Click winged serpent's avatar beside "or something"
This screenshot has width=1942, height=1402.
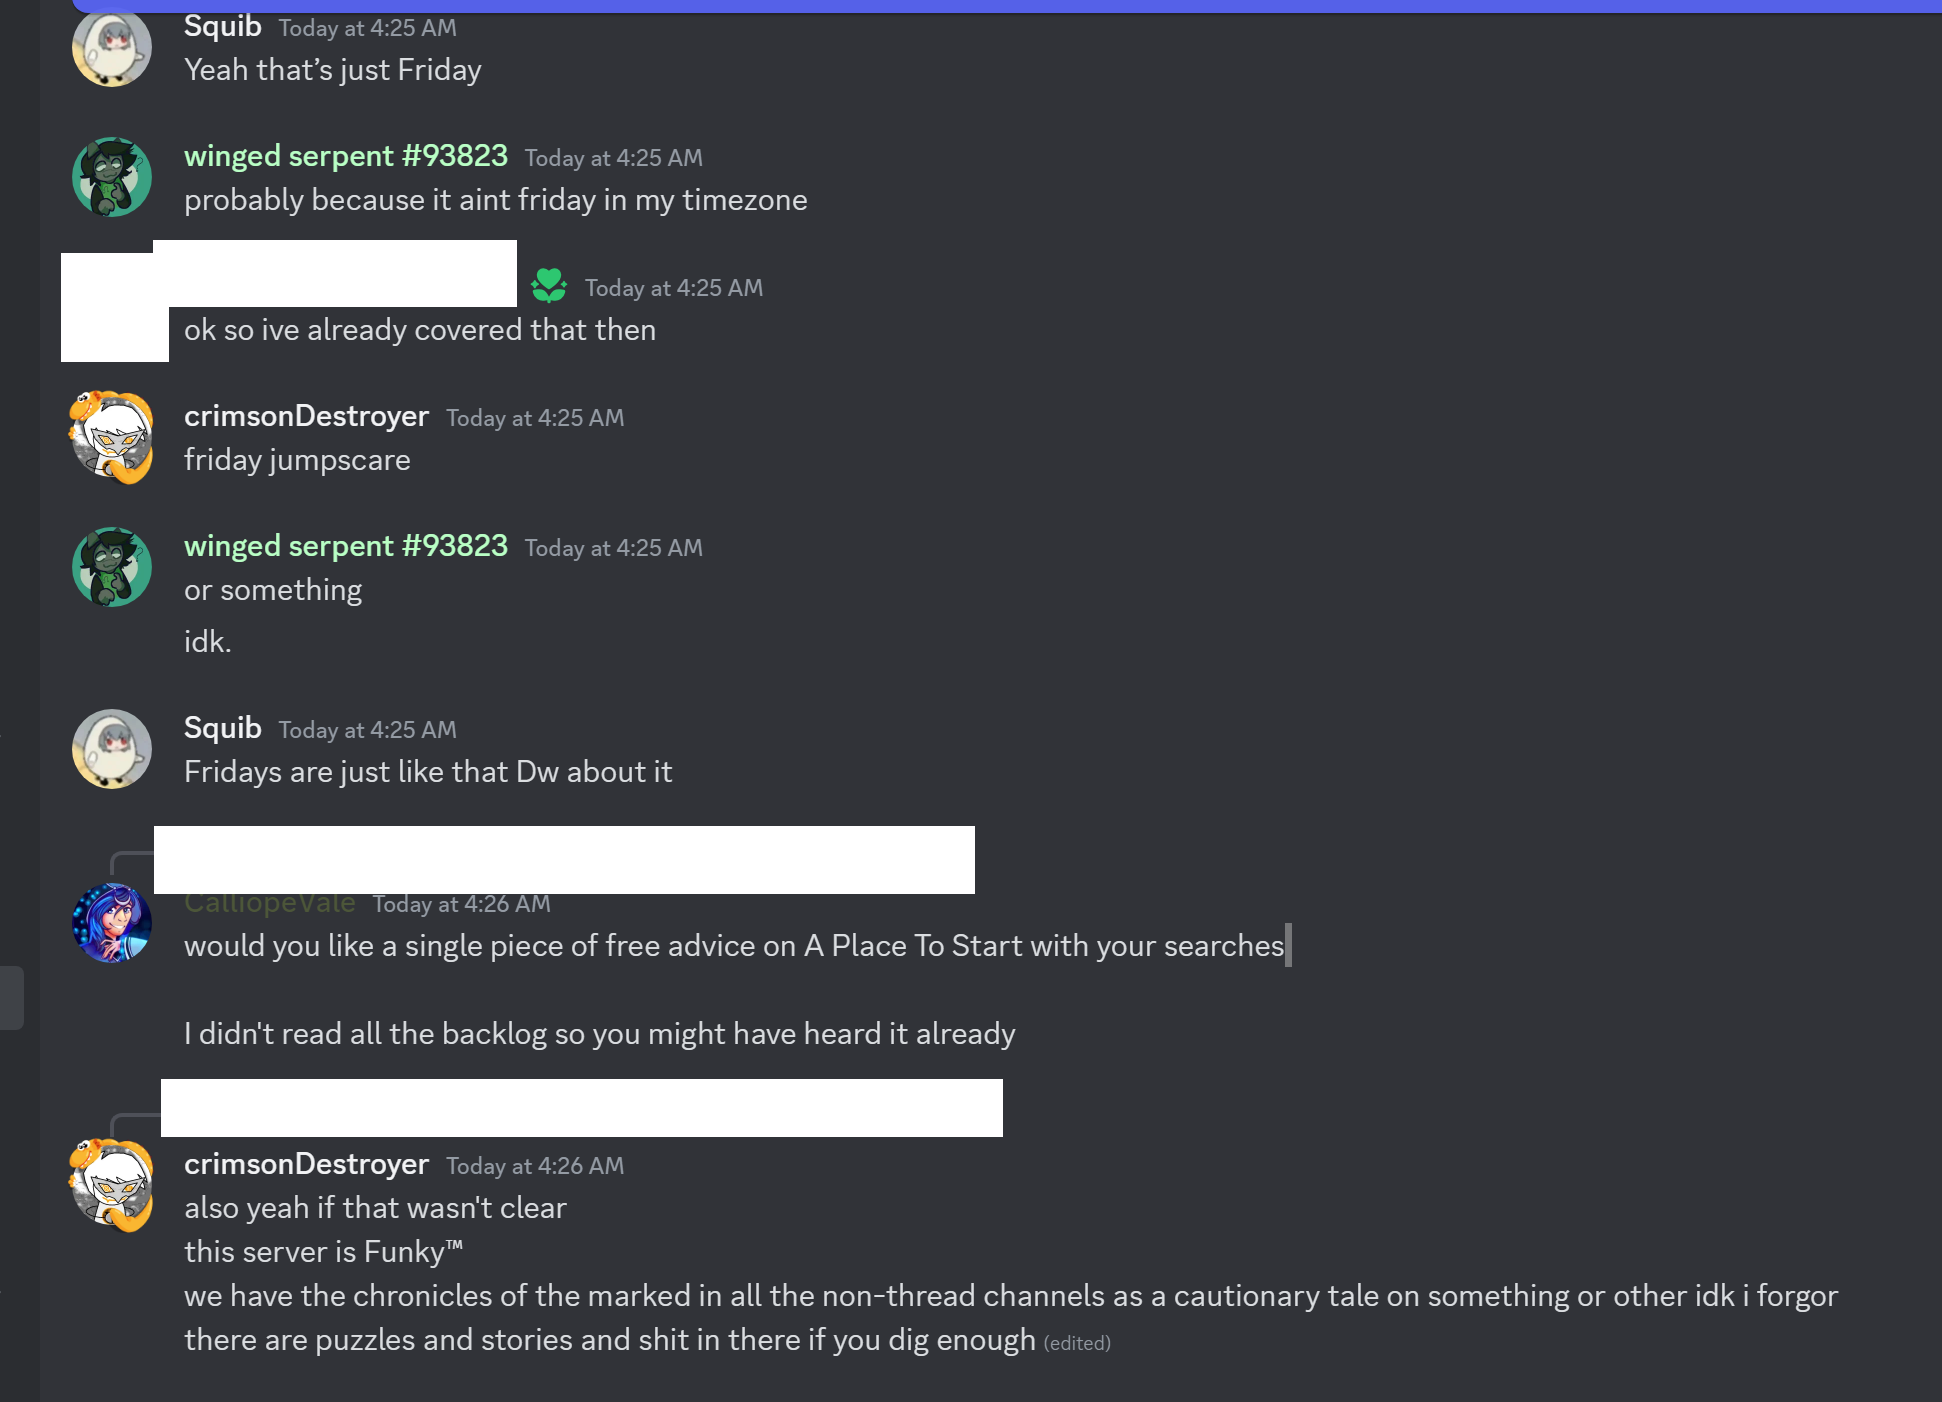point(112,567)
